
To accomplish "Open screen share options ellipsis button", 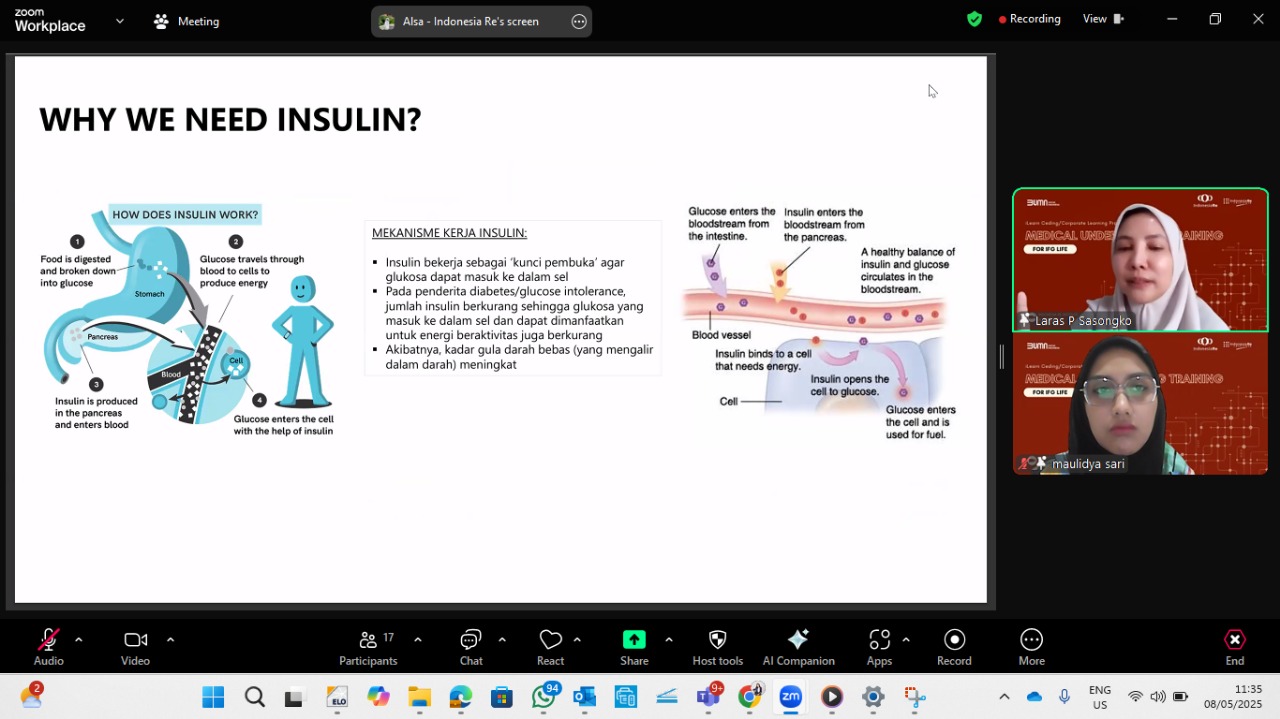I will click(579, 22).
